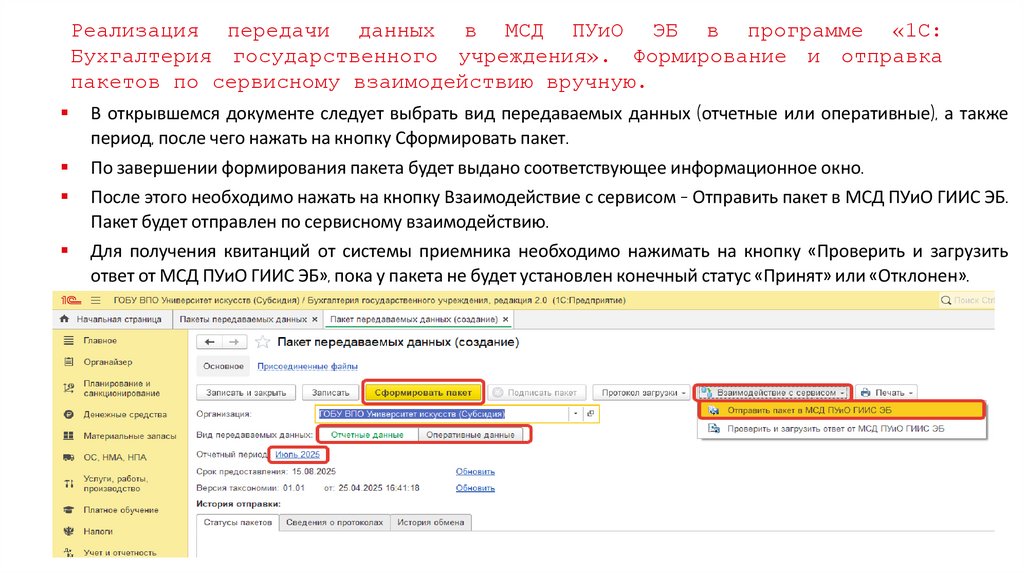1024x574 pixels.
Task: Click the Записать button
Action: [330, 392]
